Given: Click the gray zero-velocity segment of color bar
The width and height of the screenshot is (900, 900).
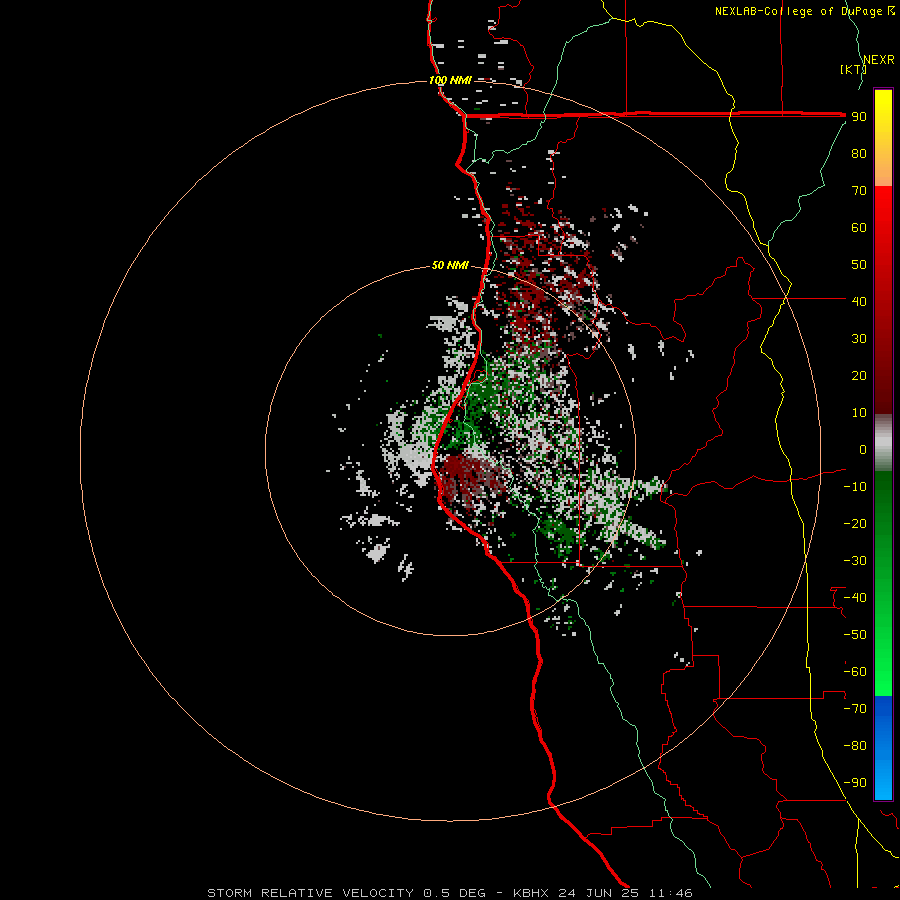Looking at the screenshot, I should [883, 443].
